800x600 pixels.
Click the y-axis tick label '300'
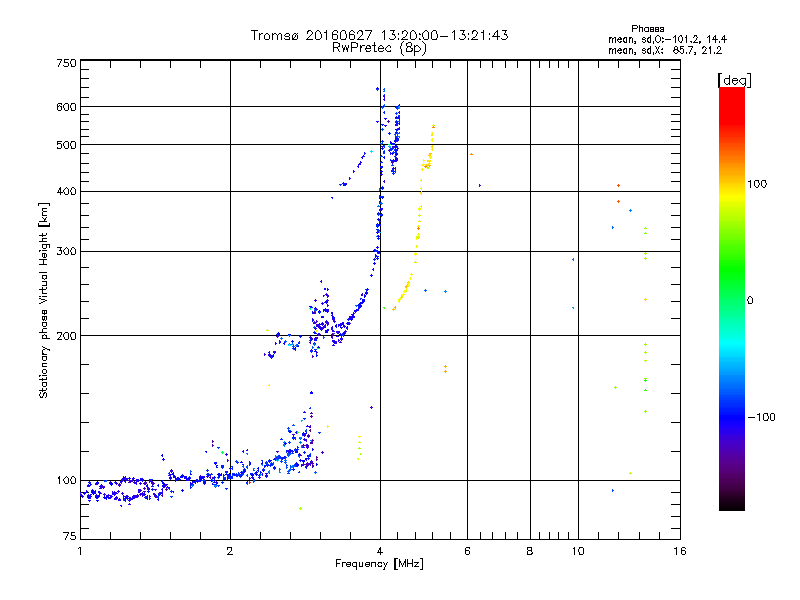pos(66,252)
